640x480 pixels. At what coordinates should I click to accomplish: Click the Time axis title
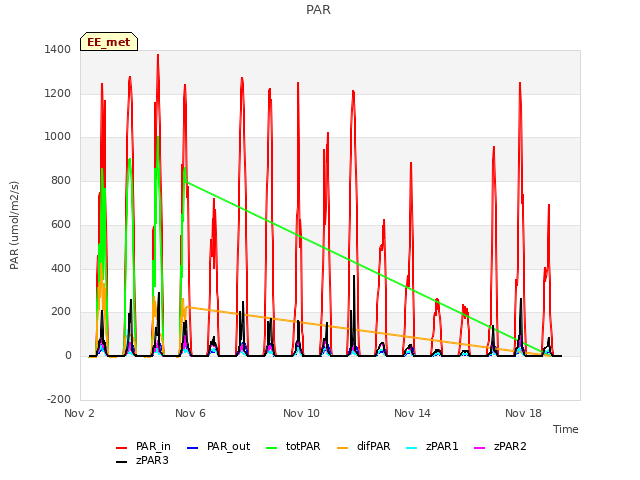click(566, 429)
